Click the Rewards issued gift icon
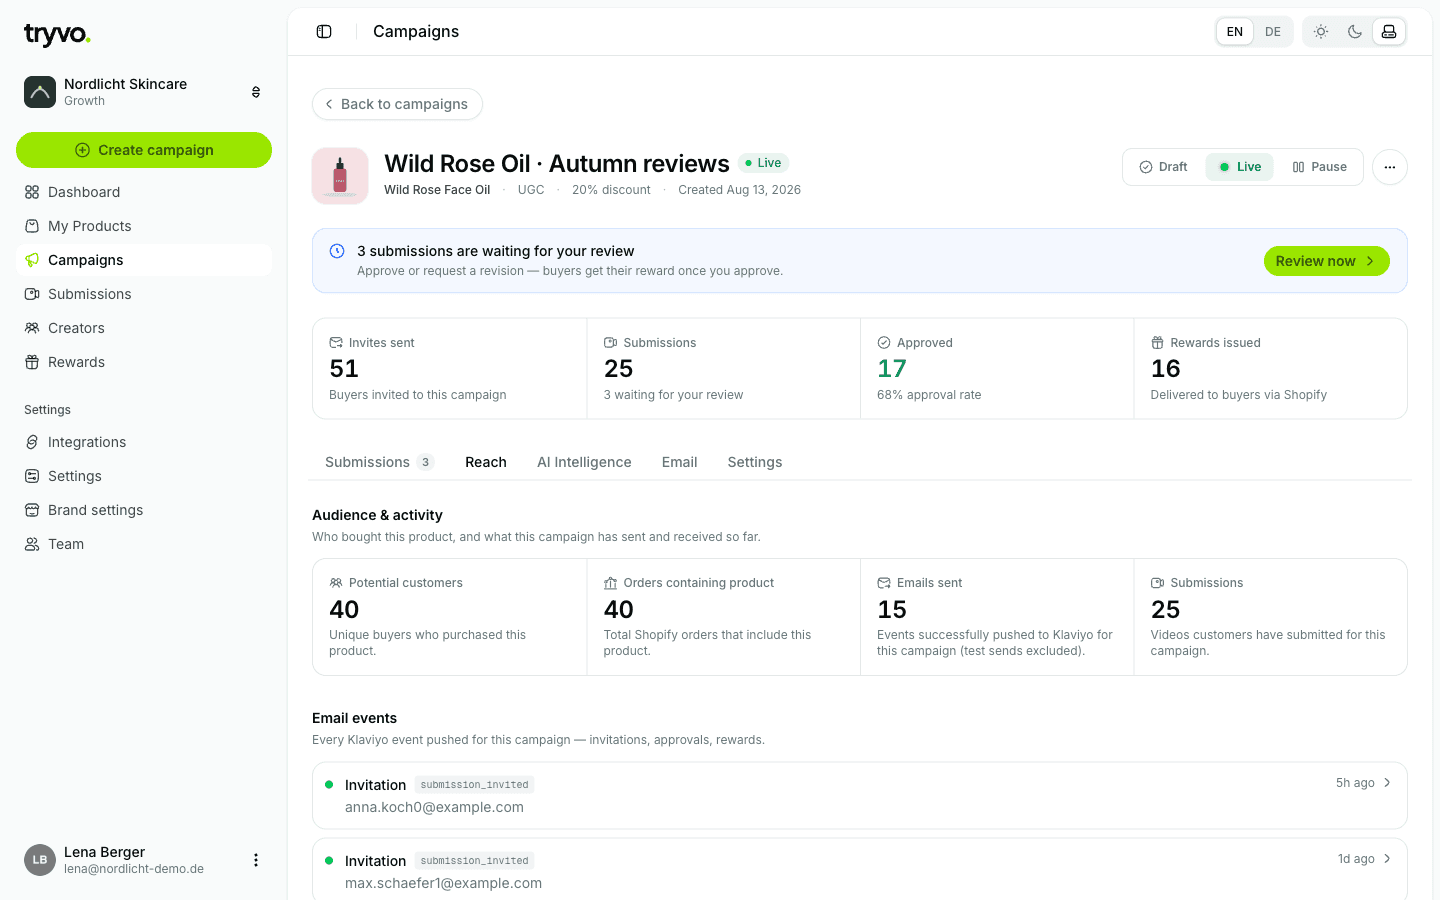Viewport: 1440px width, 900px height. pos(1157,343)
